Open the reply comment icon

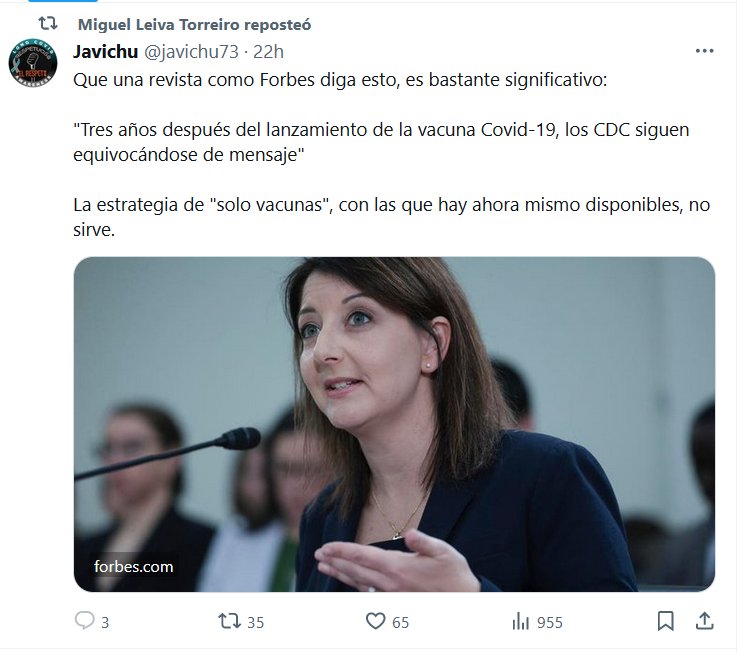coord(84,621)
